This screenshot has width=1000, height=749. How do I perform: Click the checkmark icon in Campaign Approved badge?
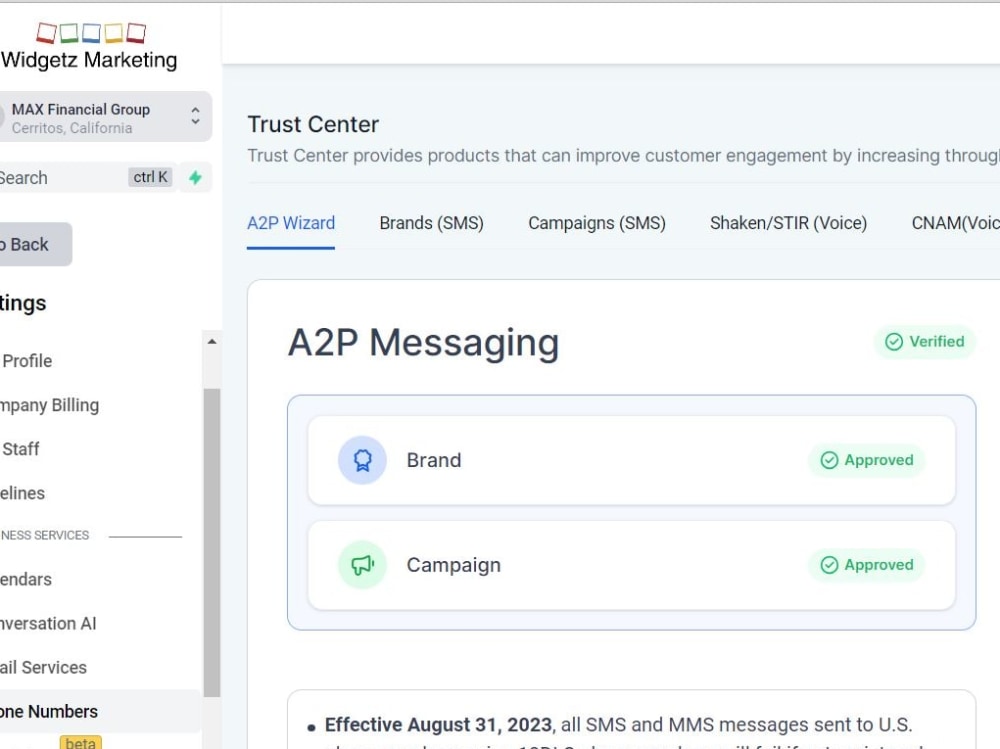click(829, 565)
